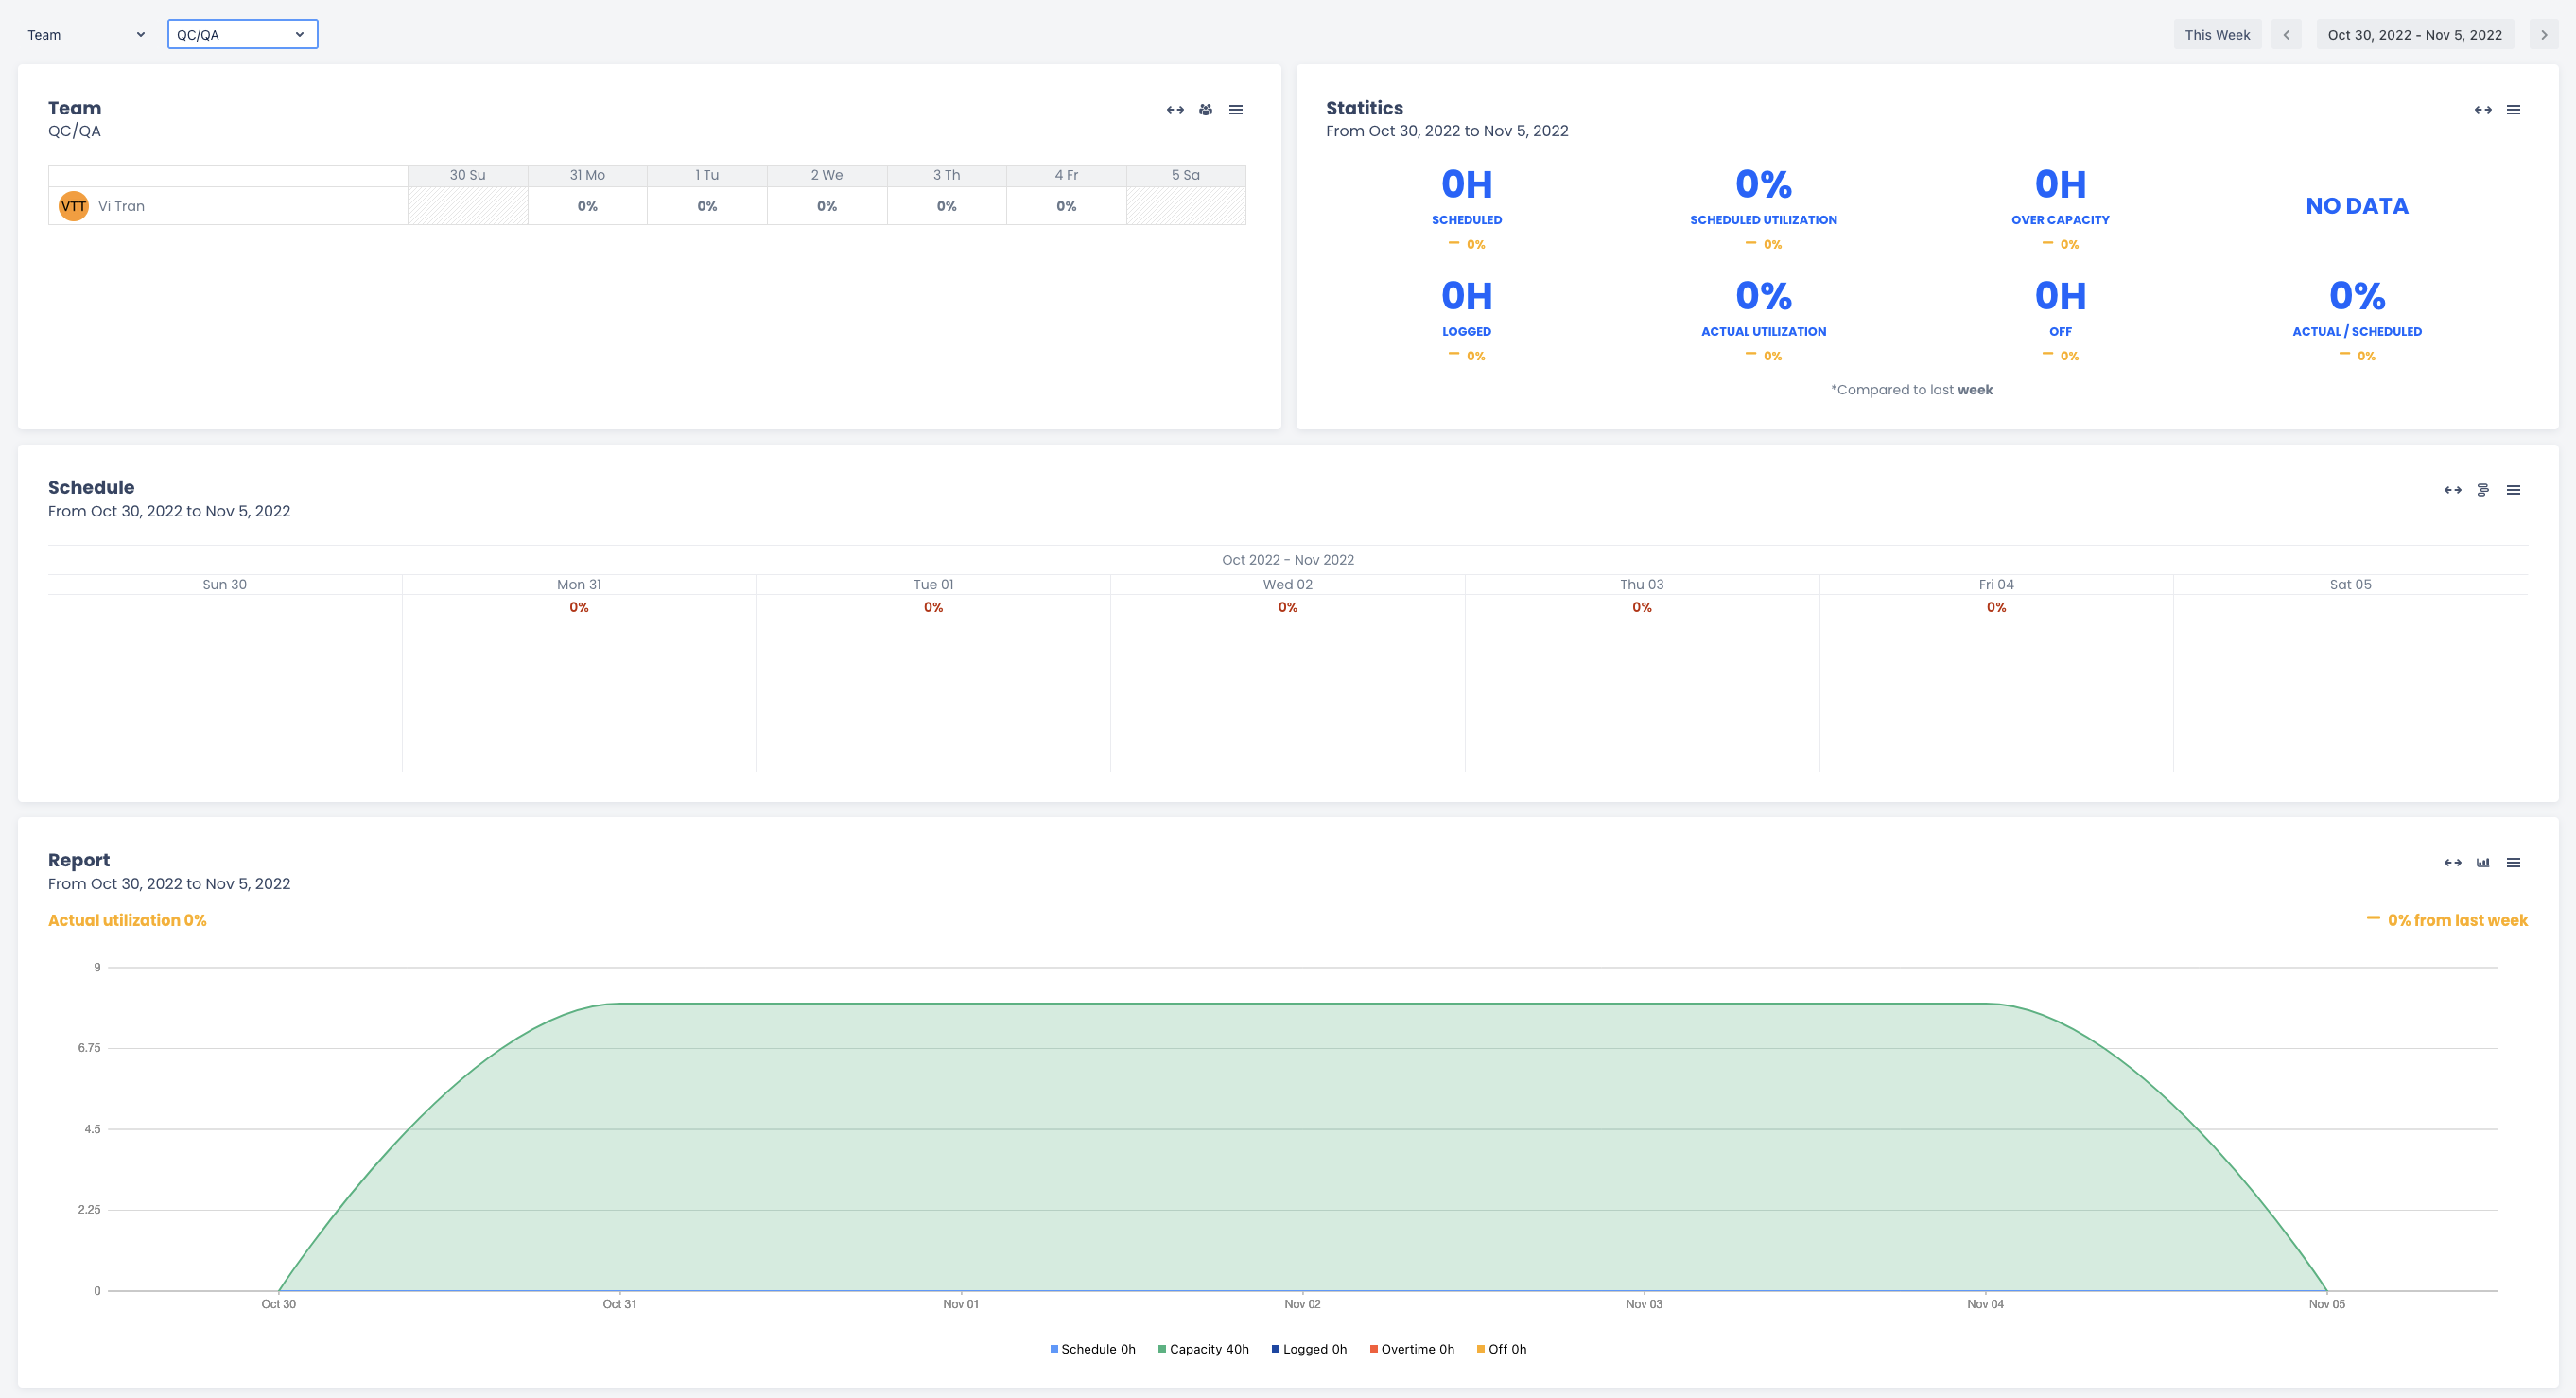Open the Schedule panel hamburger menu
The image size is (2576, 1398).
click(2513, 490)
